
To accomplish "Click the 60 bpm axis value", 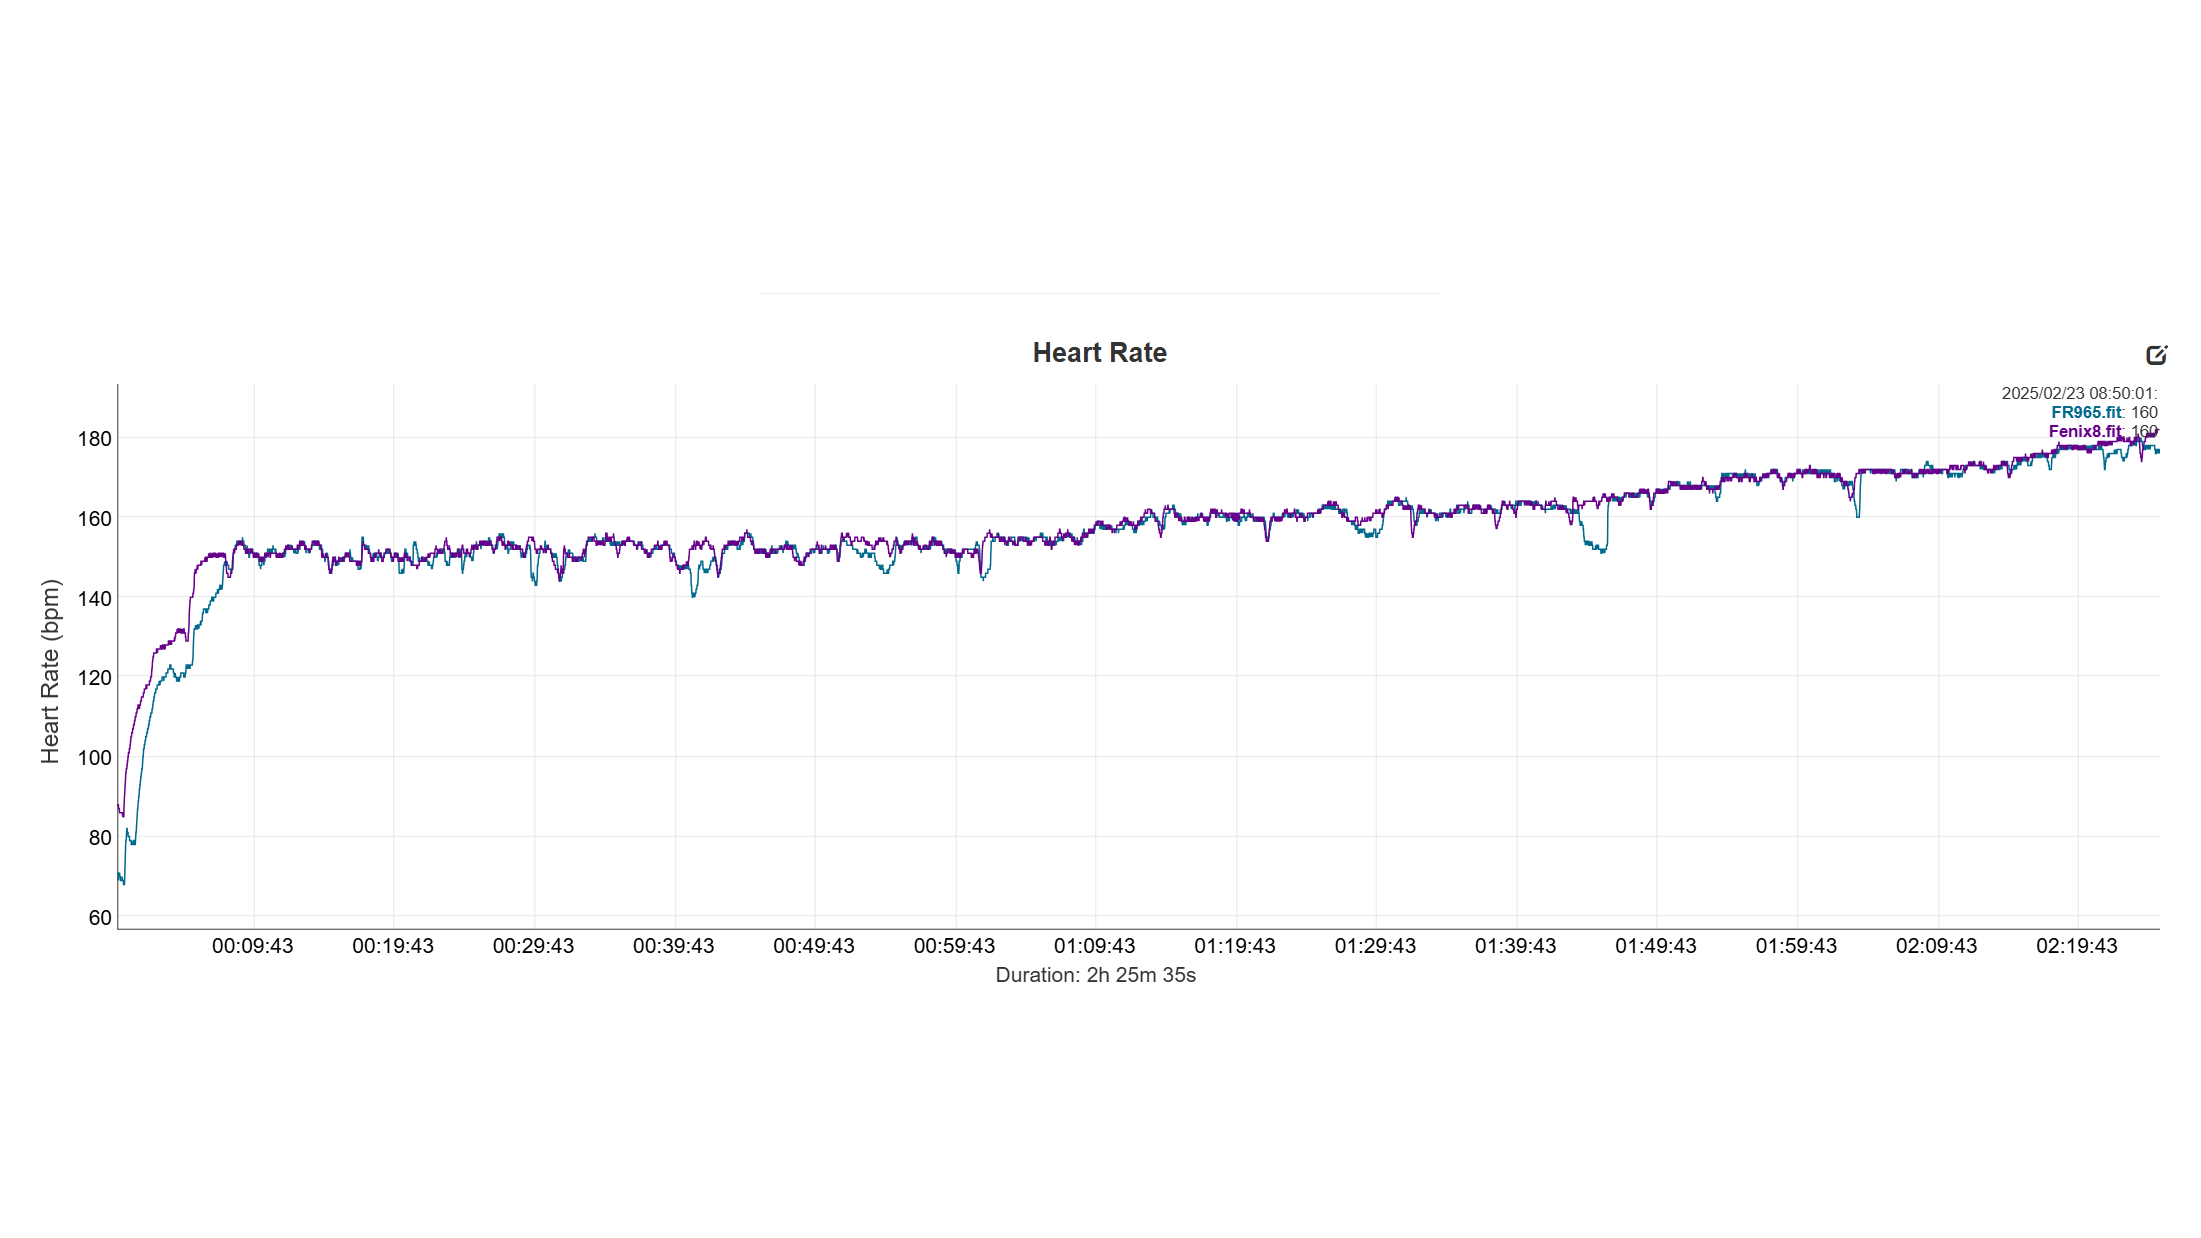I will coord(100,918).
